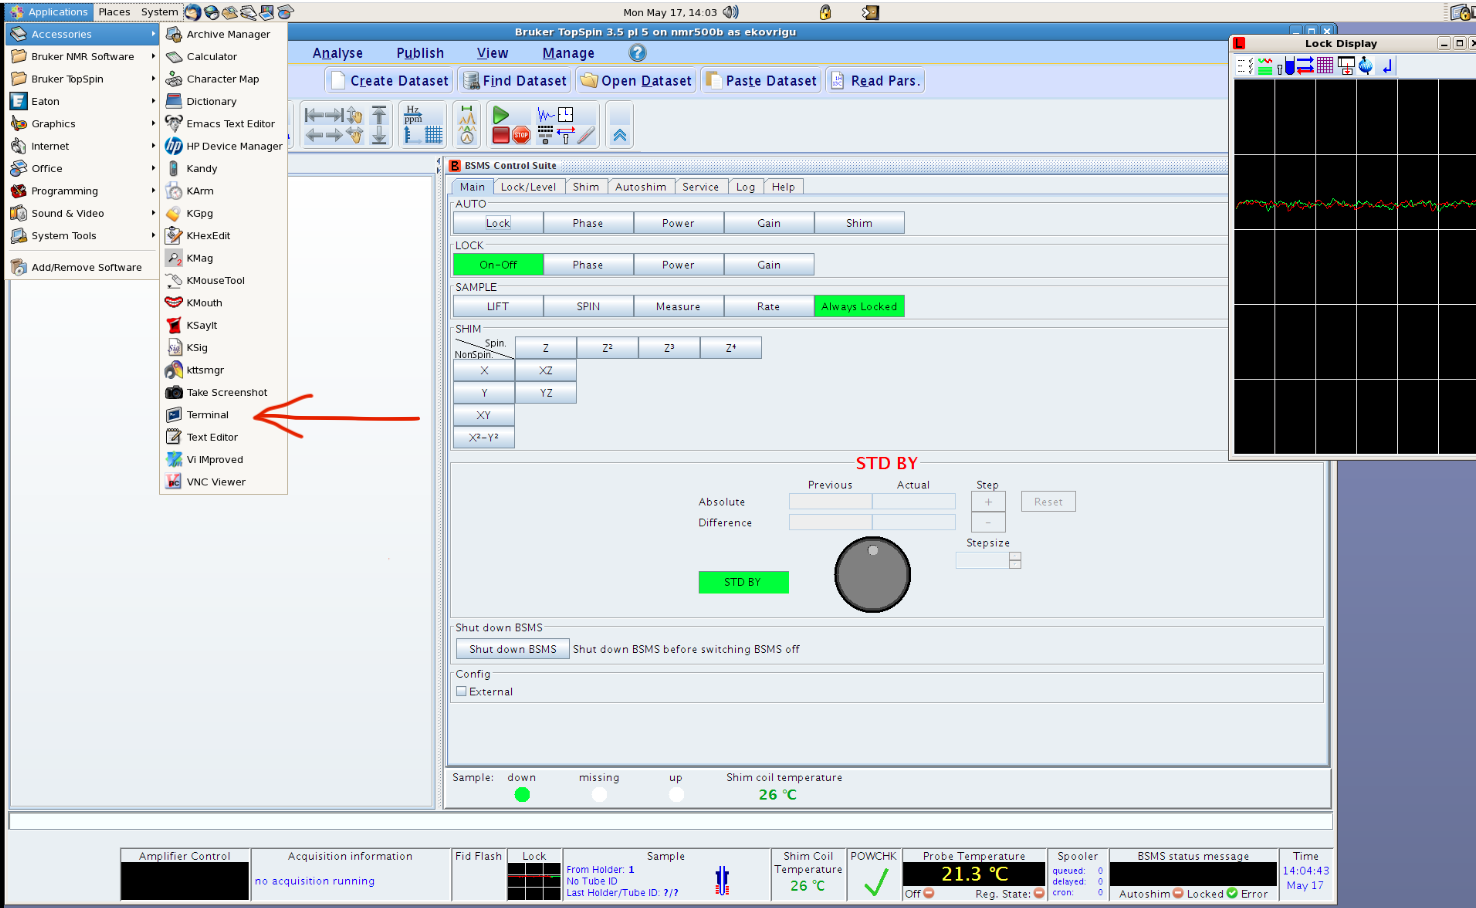The width and height of the screenshot is (1476, 908).
Task: Switch to the Lock/Level tab
Action: point(528,187)
